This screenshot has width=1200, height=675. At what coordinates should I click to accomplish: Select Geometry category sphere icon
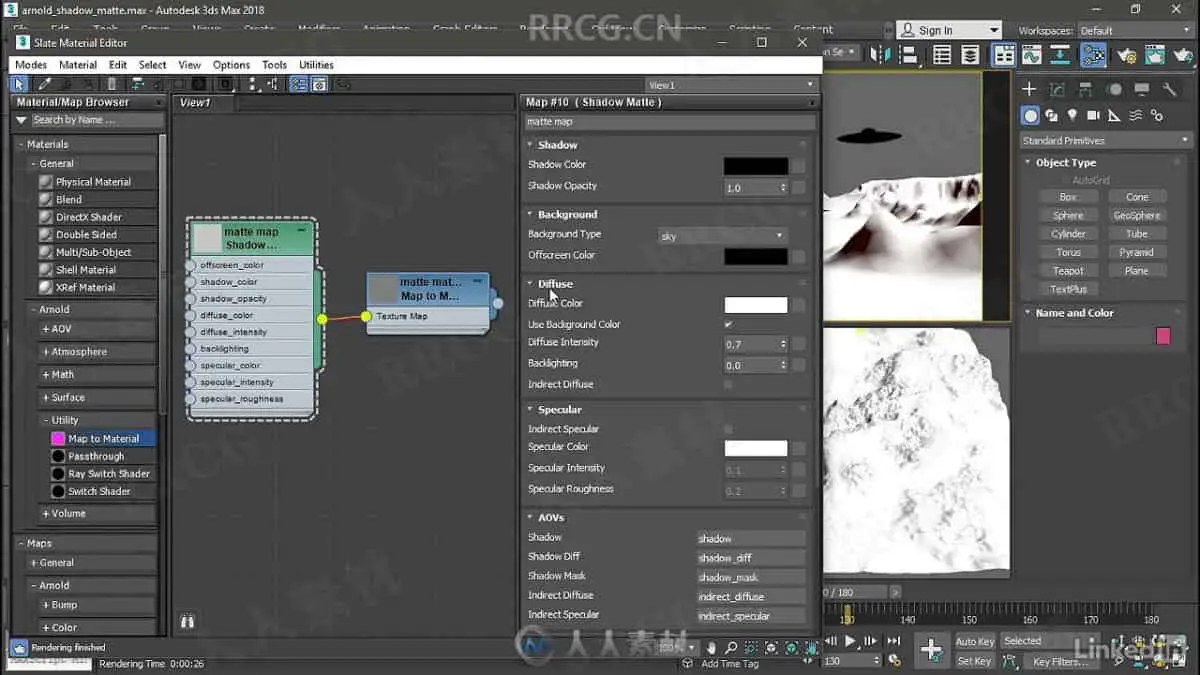[x=1031, y=116]
